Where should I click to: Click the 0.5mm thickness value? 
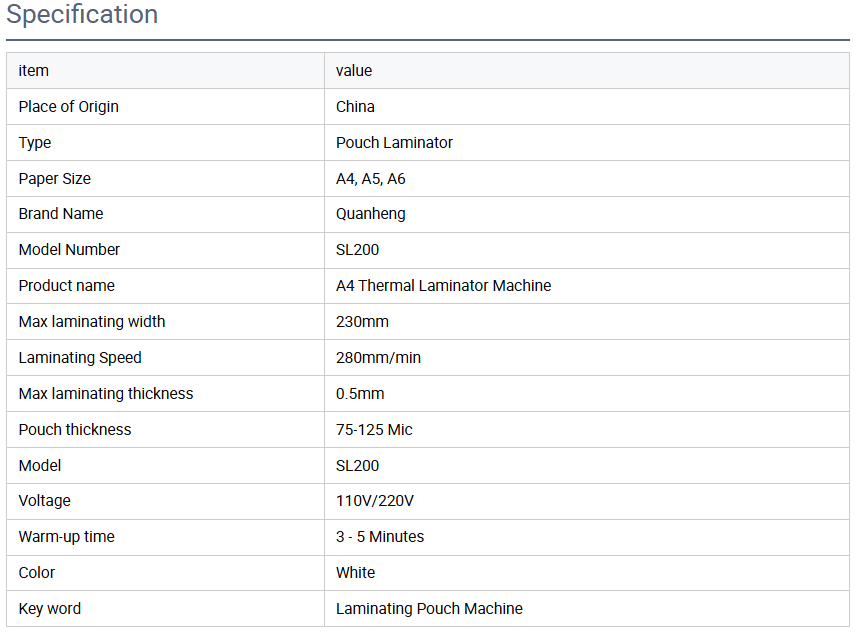(360, 394)
